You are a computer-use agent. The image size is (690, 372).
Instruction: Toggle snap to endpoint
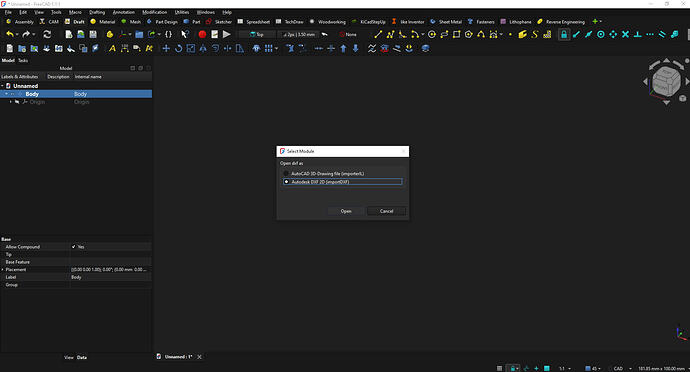pos(576,34)
